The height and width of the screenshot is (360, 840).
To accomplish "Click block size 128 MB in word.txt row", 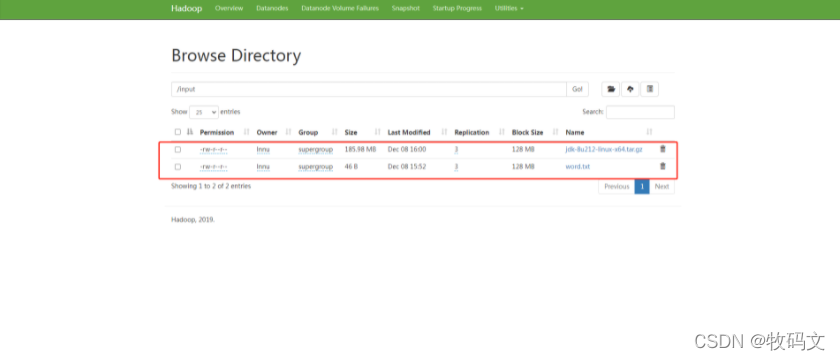I will point(523,167).
